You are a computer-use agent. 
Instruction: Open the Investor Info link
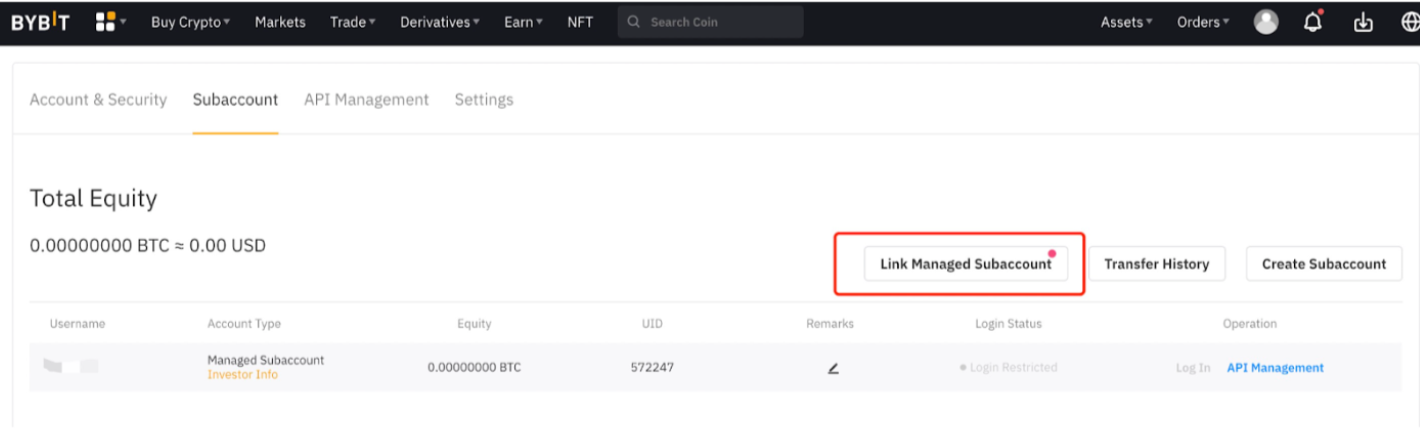pyautogui.click(x=242, y=374)
